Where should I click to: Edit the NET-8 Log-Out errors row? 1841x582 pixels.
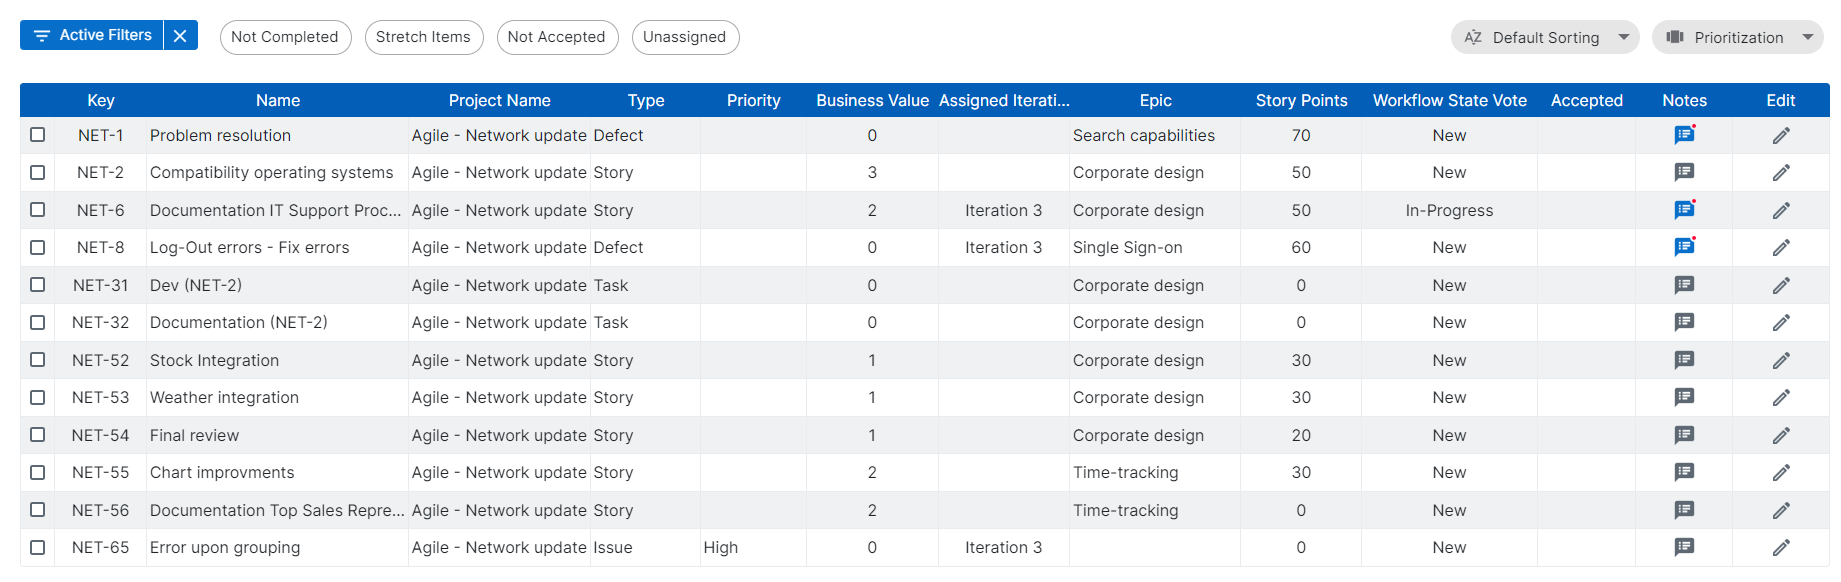(x=1781, y=248)
